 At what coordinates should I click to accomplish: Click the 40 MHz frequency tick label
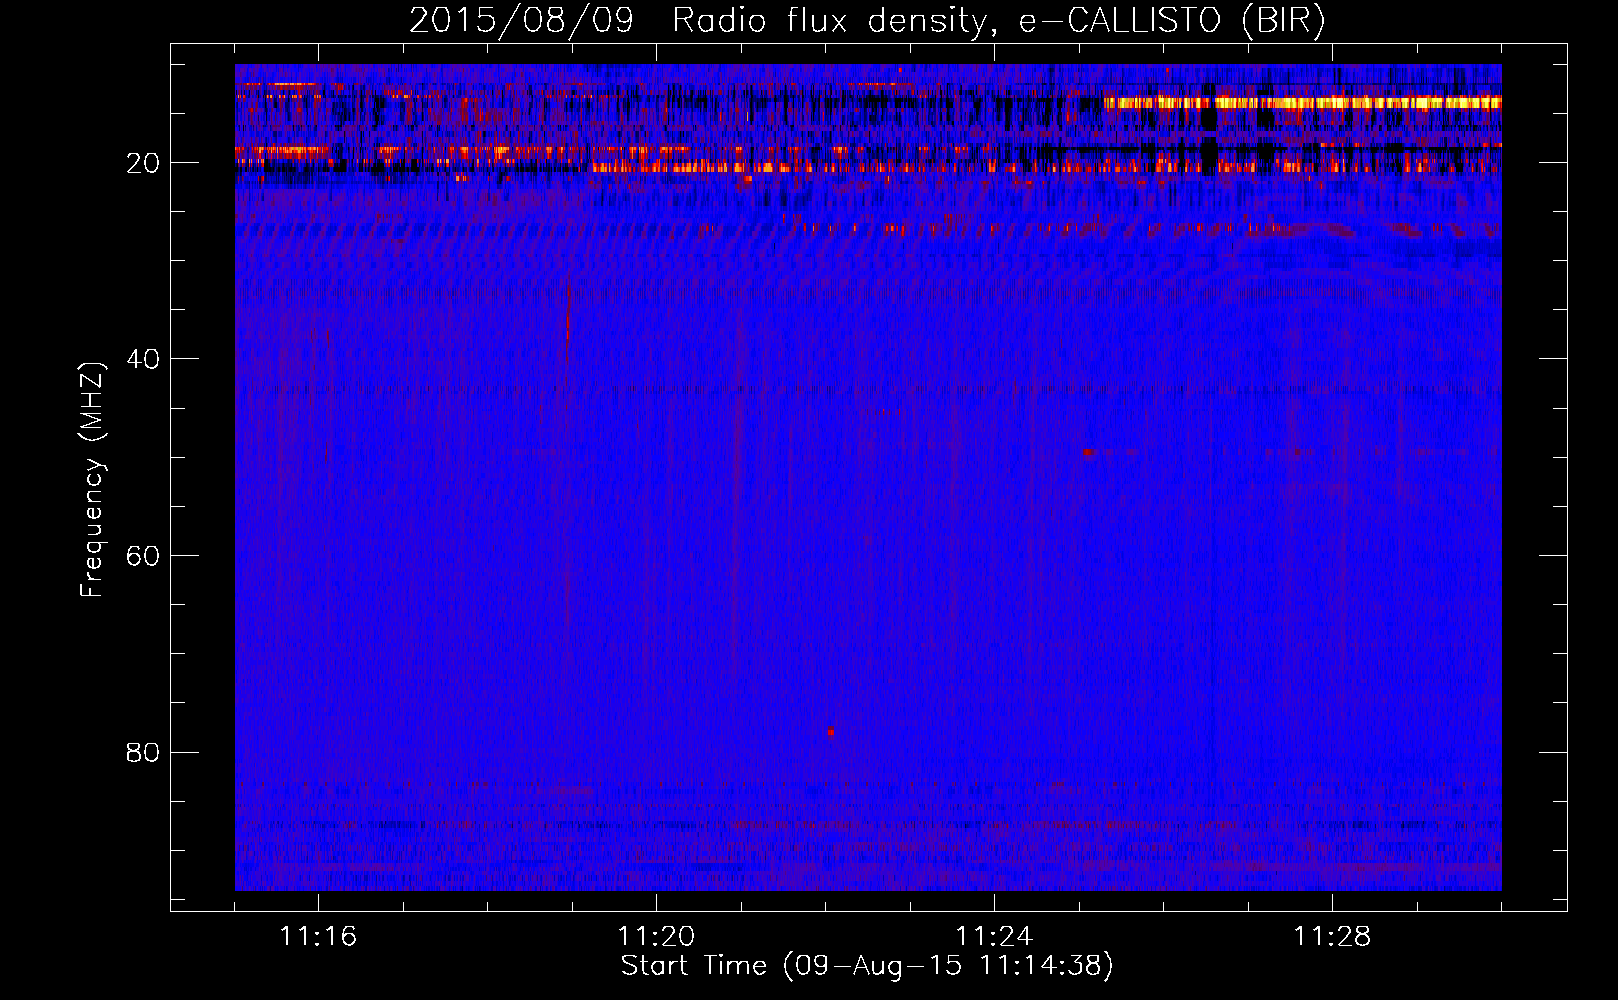pos(143,359)
